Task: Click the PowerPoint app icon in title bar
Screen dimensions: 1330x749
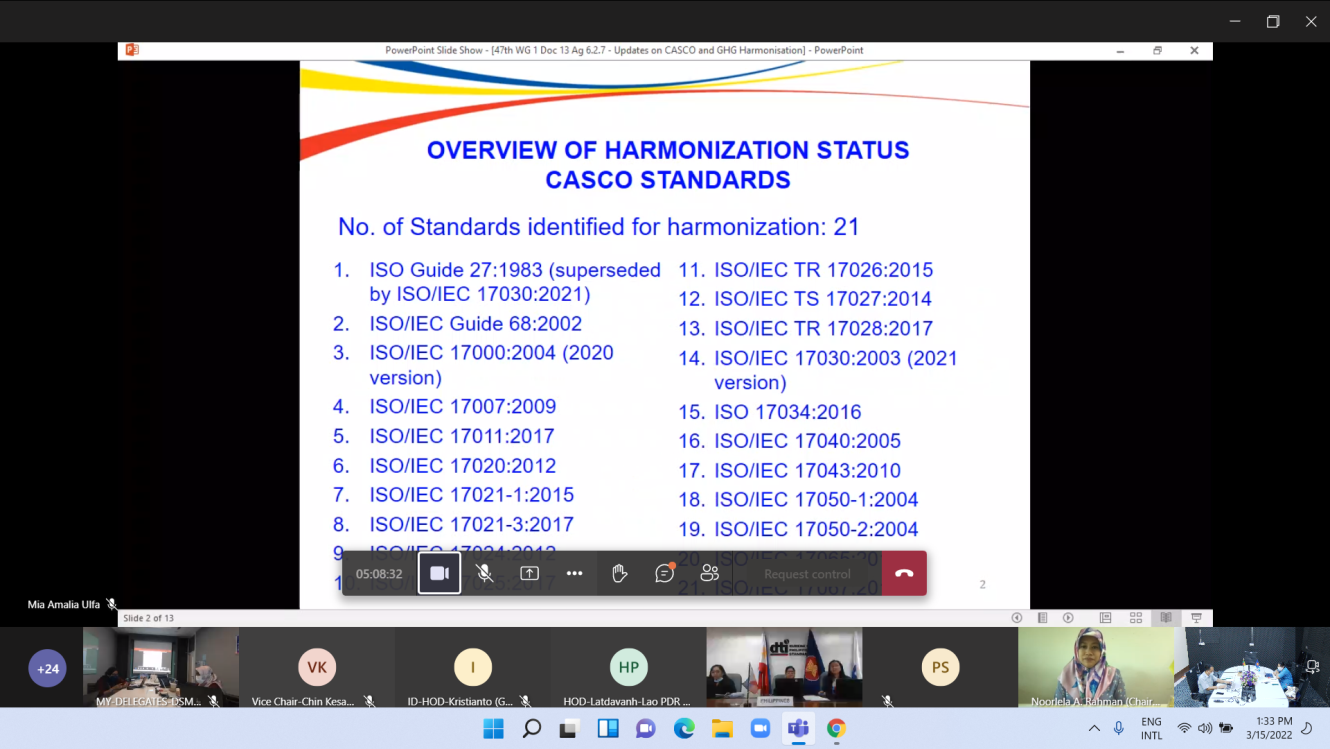Action: point(131,50)
